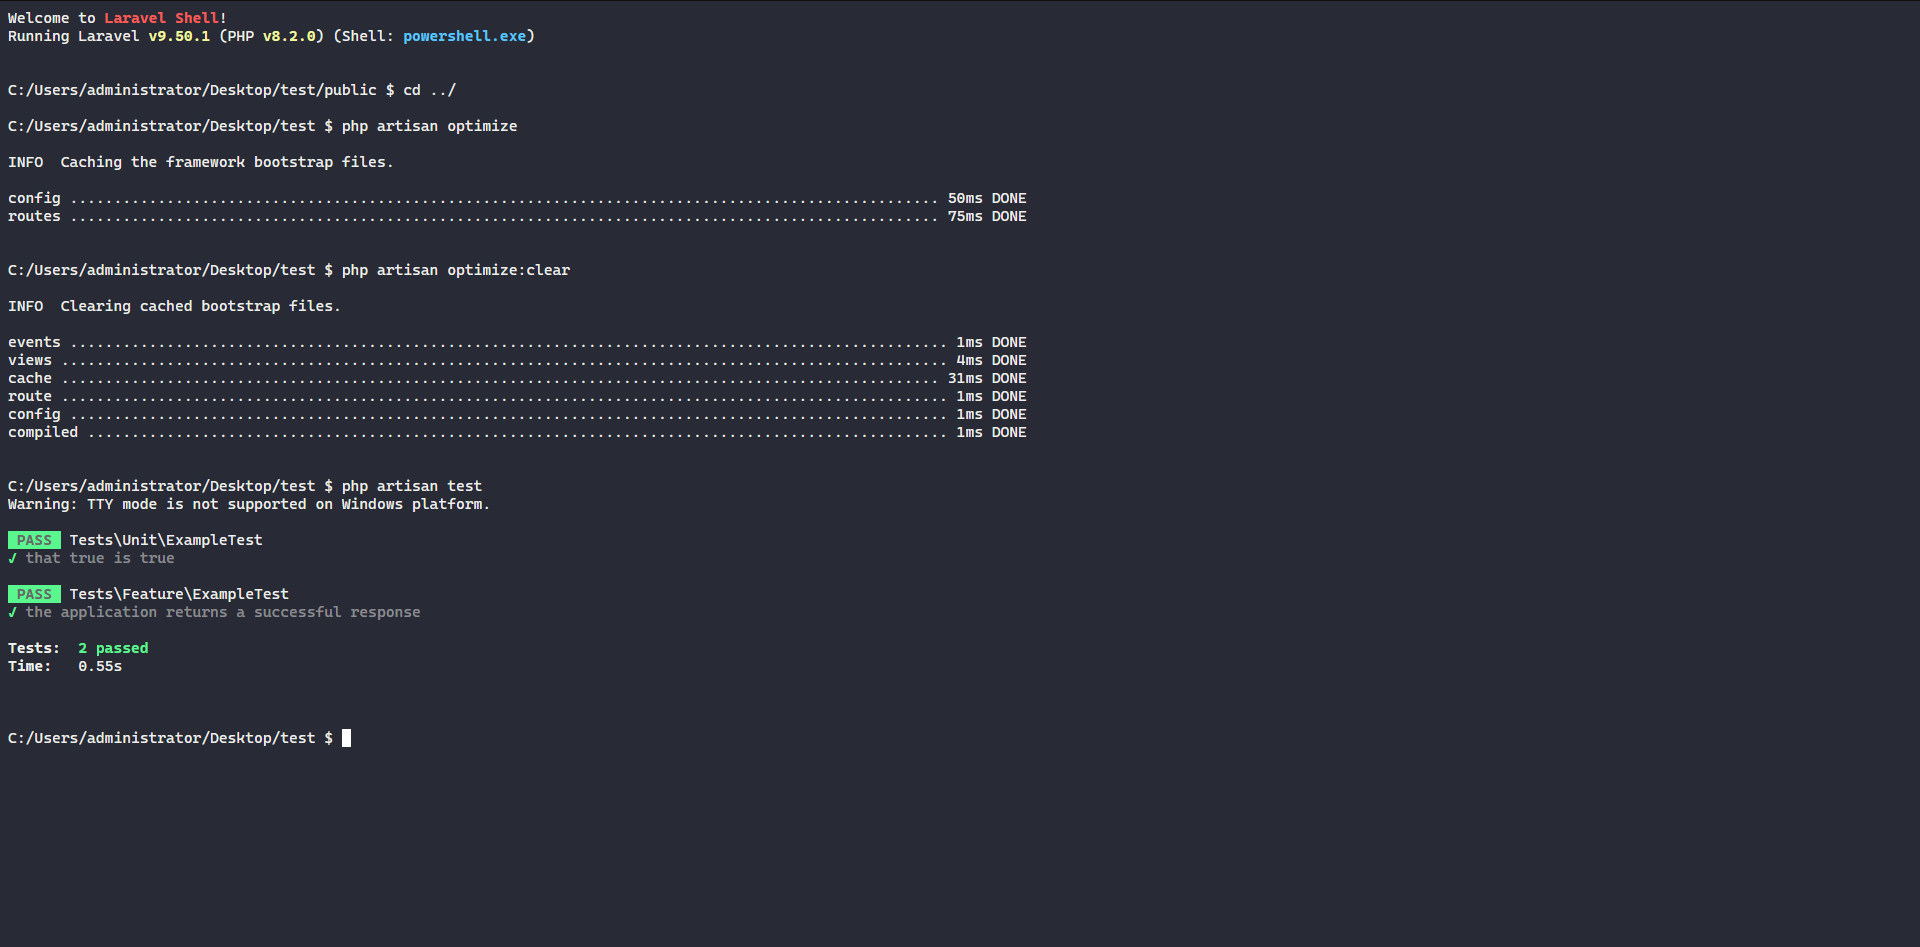
Task: Click the cursor at the final prompt
Action: point(347,738)
